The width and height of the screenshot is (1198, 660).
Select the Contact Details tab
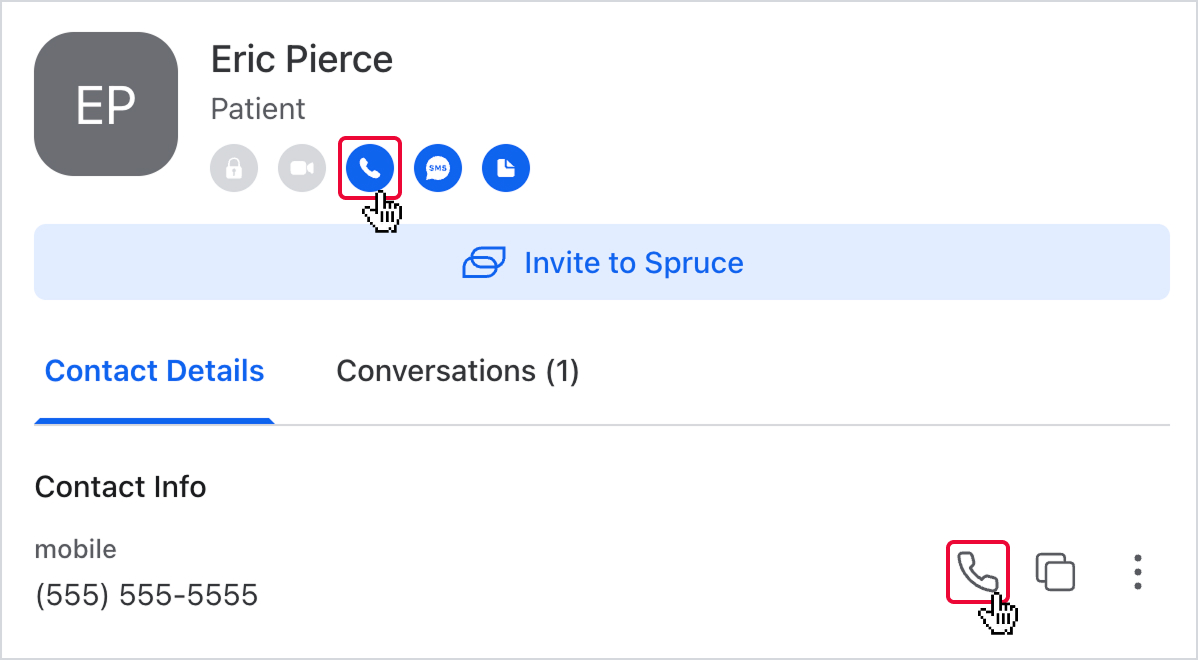coord(154,371)
